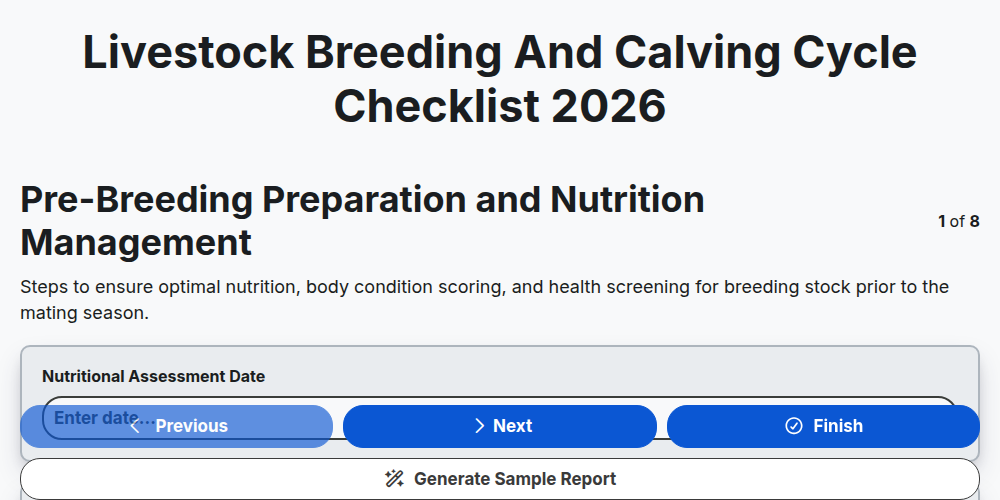This screenshot has height=500, width=1000.
Task: Click the Nutritional Assessment Date label
Action: coord(153,376)
